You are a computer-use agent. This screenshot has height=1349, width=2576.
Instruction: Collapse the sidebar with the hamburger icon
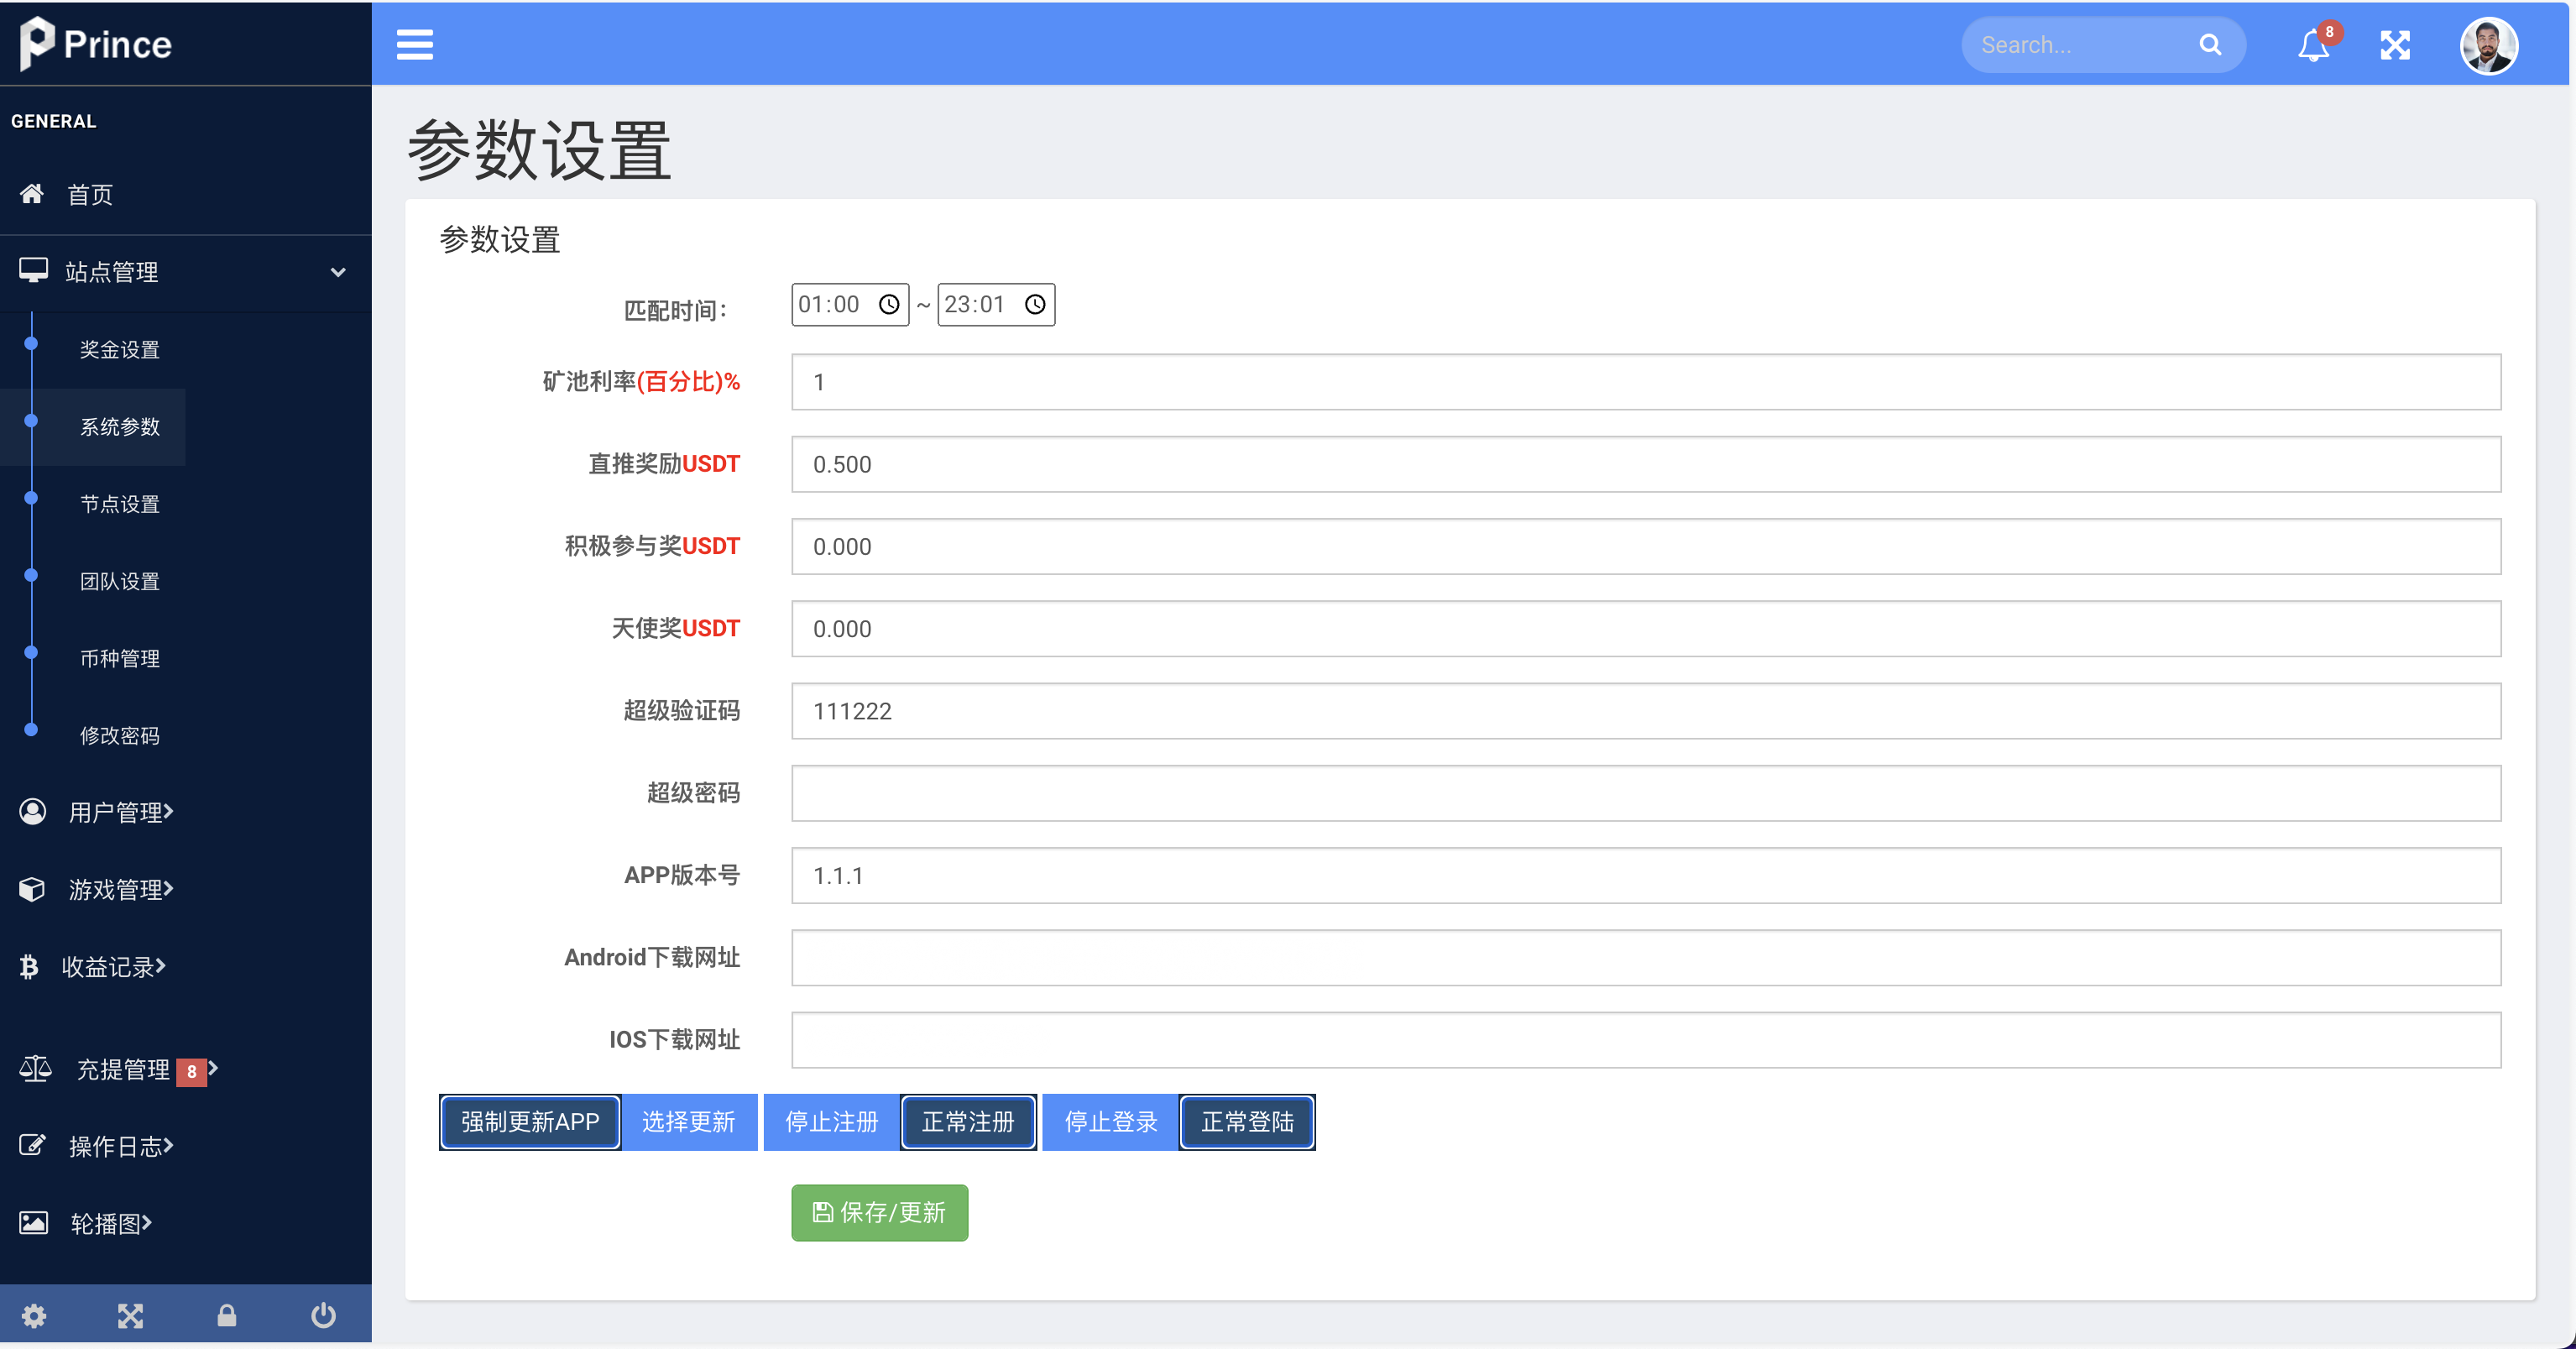[x=415, y=45]
